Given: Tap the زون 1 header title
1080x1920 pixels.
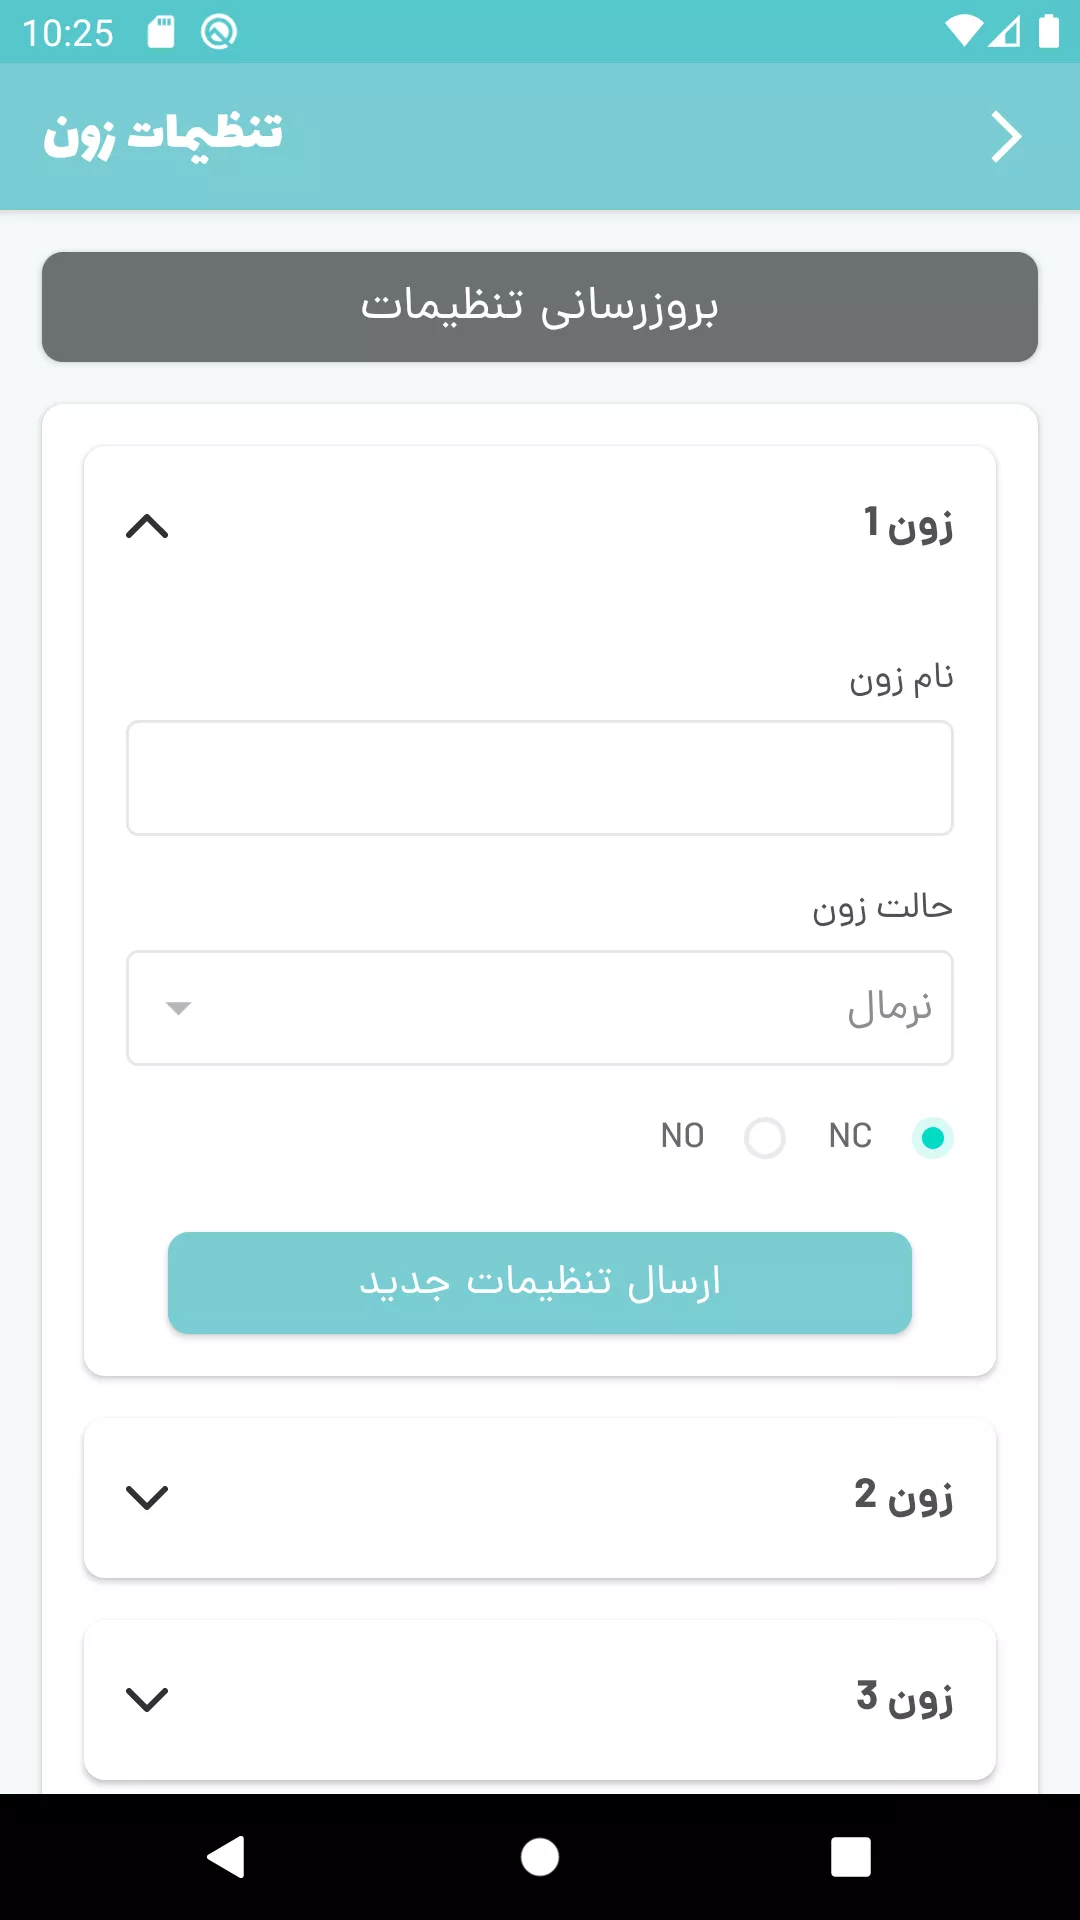Looking at the screenshot, I should [908, 524].
